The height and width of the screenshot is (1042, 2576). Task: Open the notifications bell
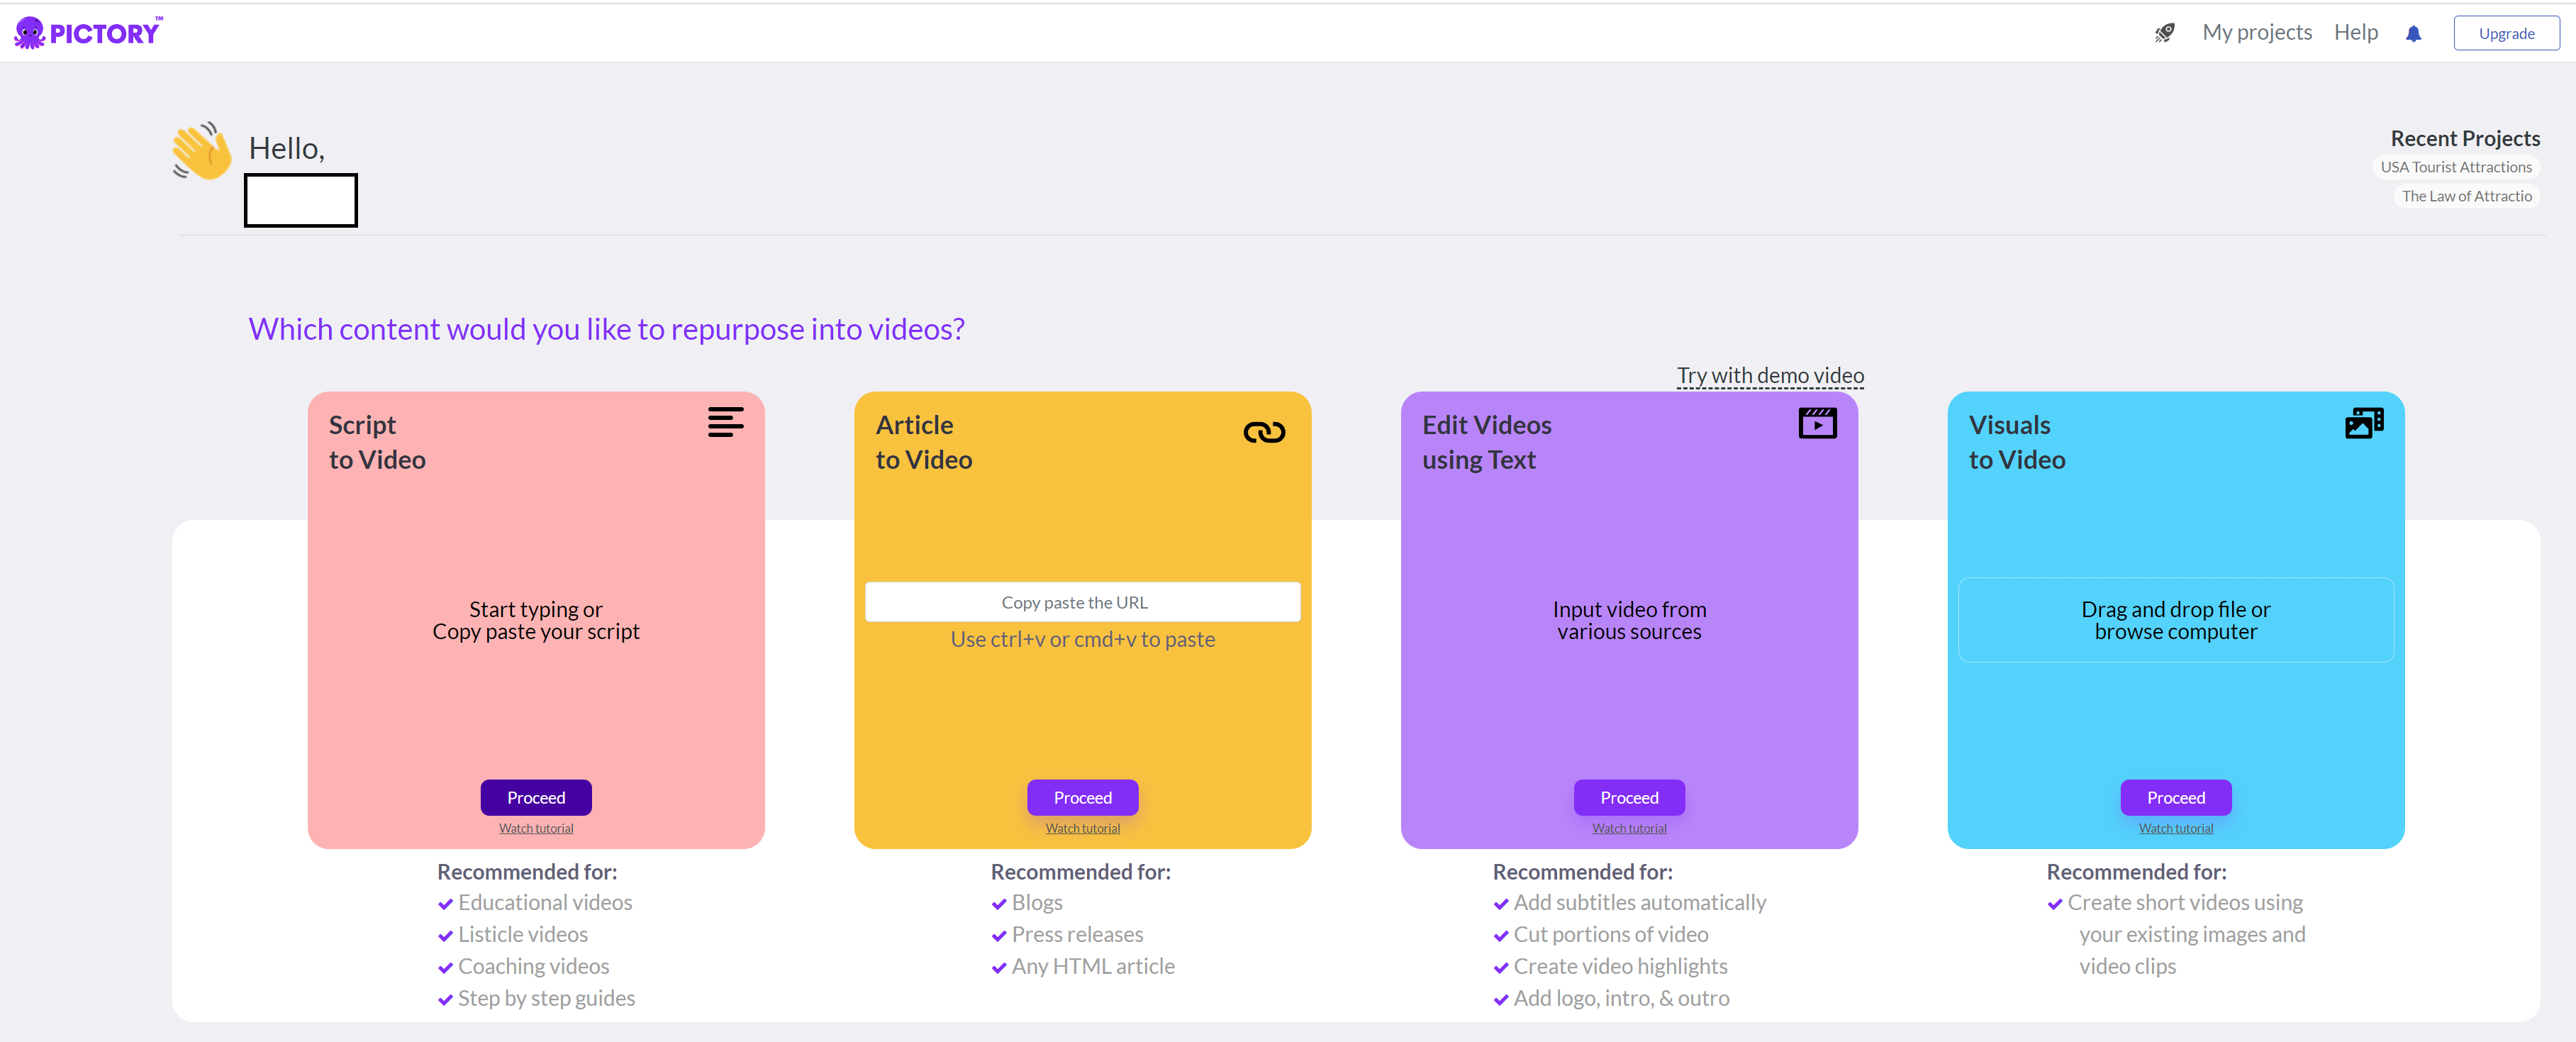[x=2413, y=34]
